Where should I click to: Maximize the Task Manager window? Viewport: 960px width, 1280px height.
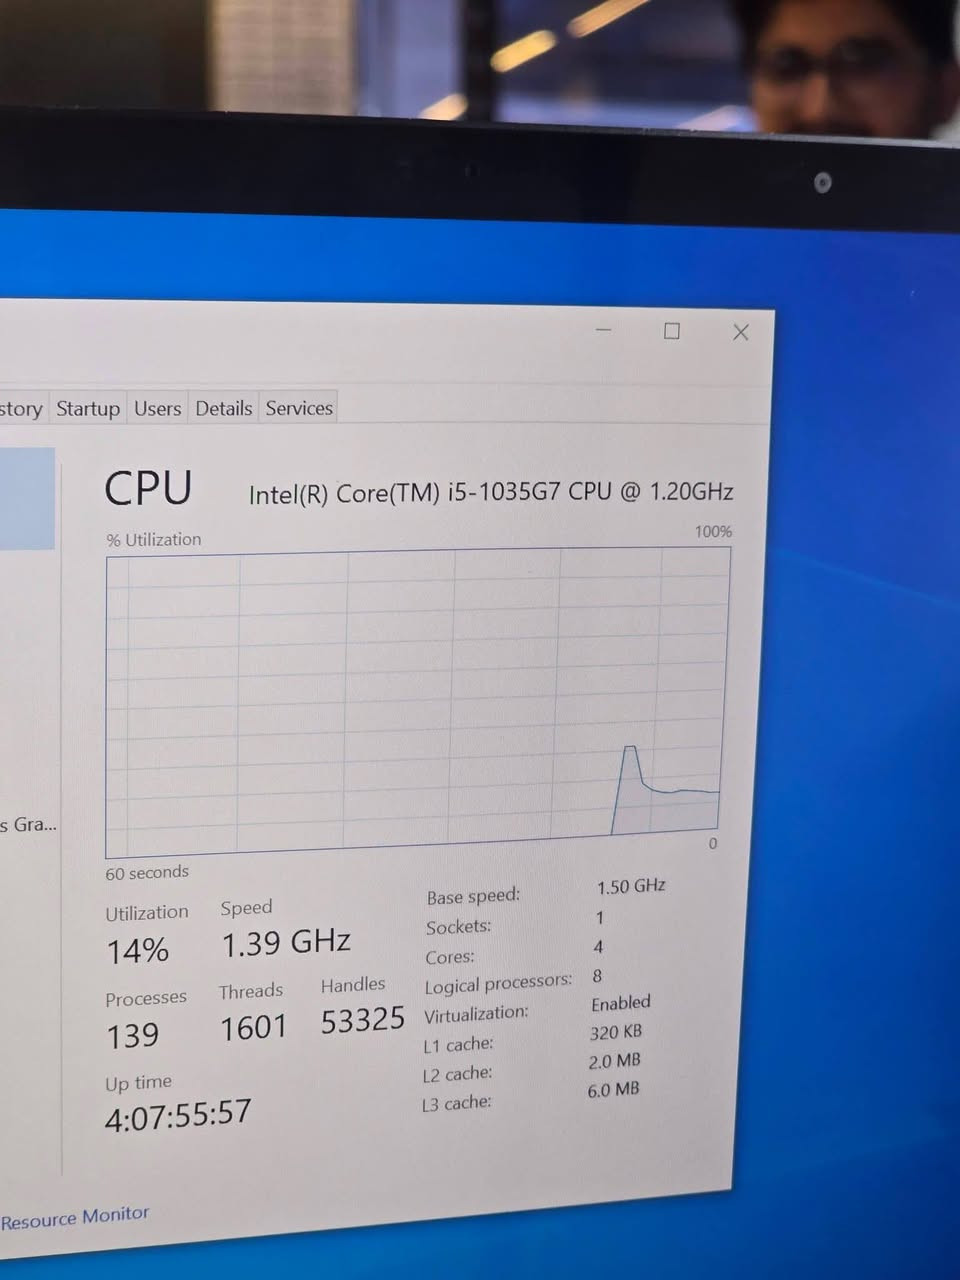point(672,331)
